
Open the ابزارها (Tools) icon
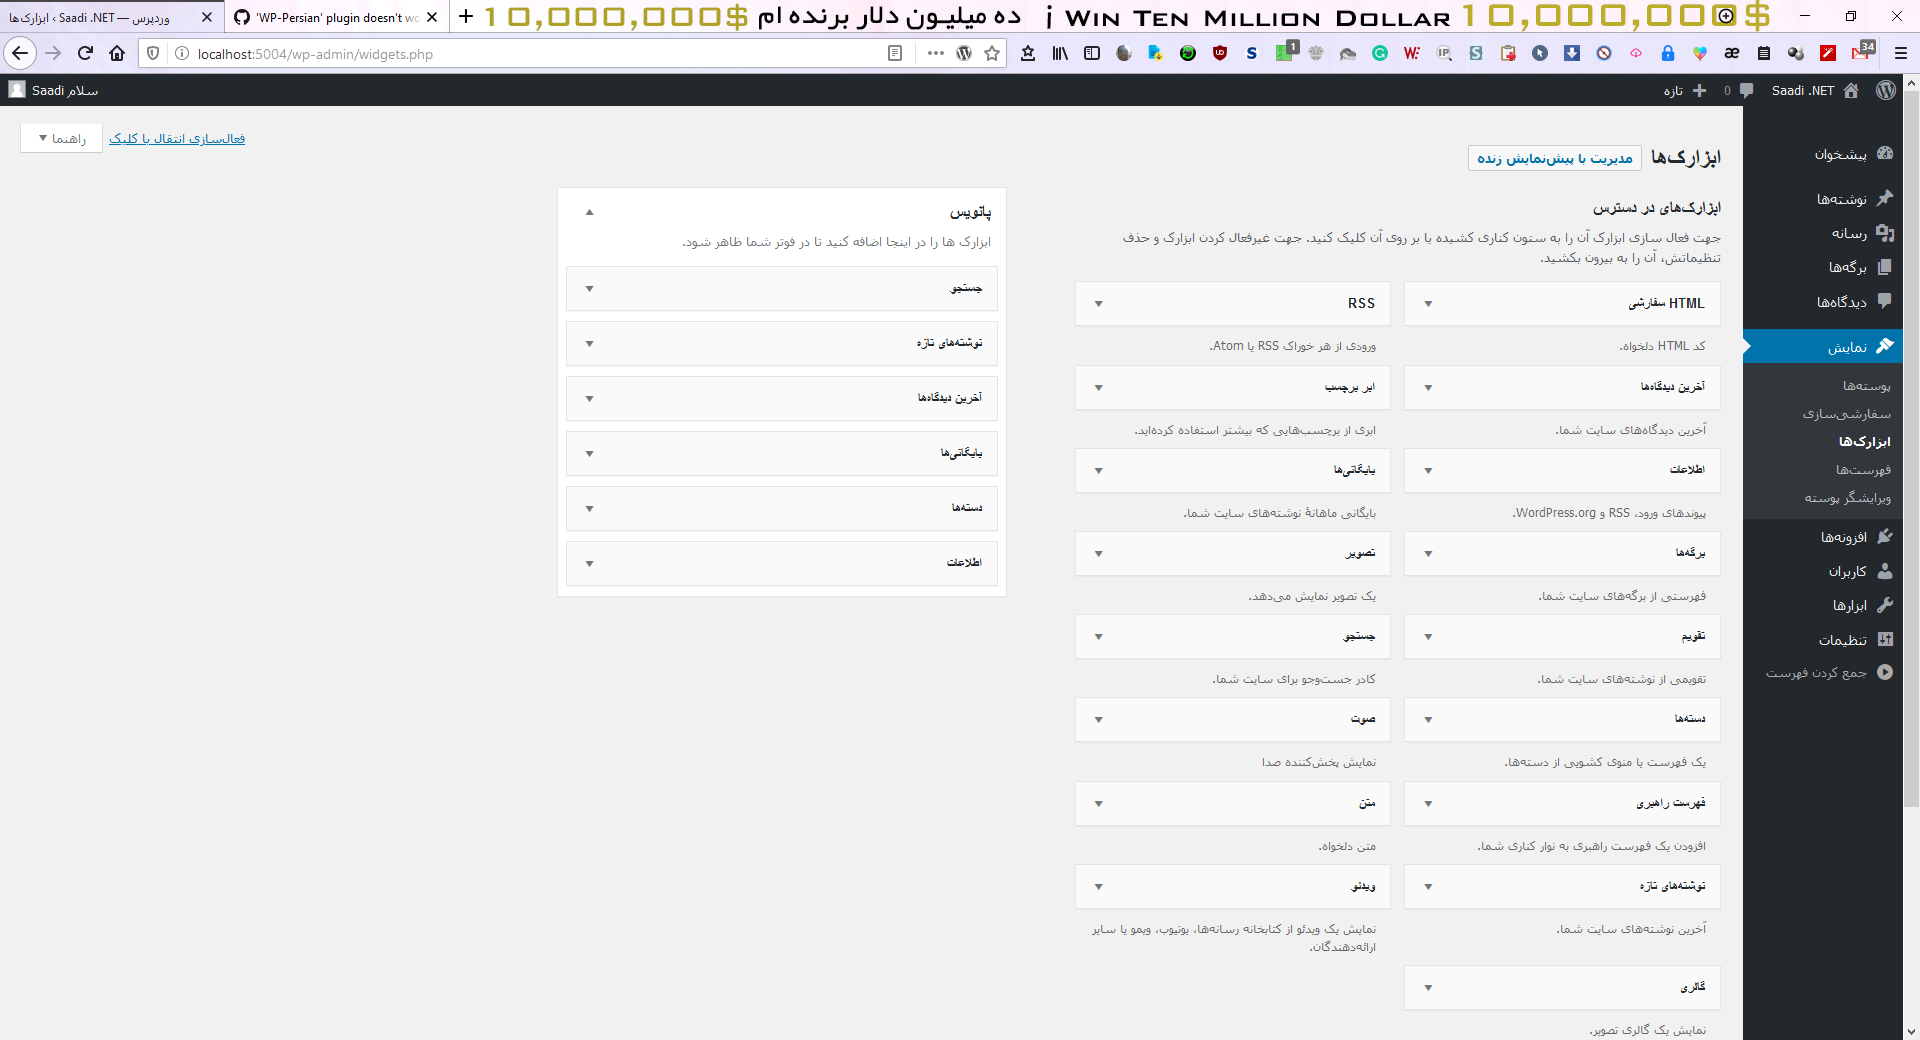(1886, 605)
